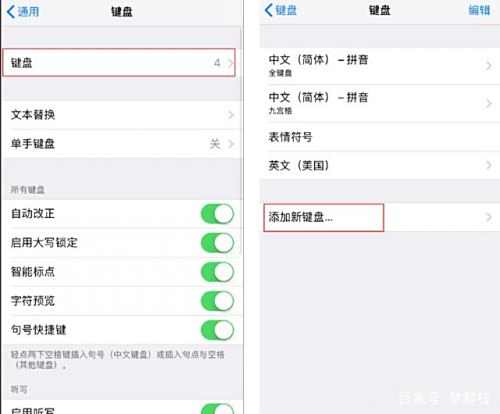Open 单手键盘 setting chevron
Viewport: 500px width, 414px height.
(x=231, y=144)
